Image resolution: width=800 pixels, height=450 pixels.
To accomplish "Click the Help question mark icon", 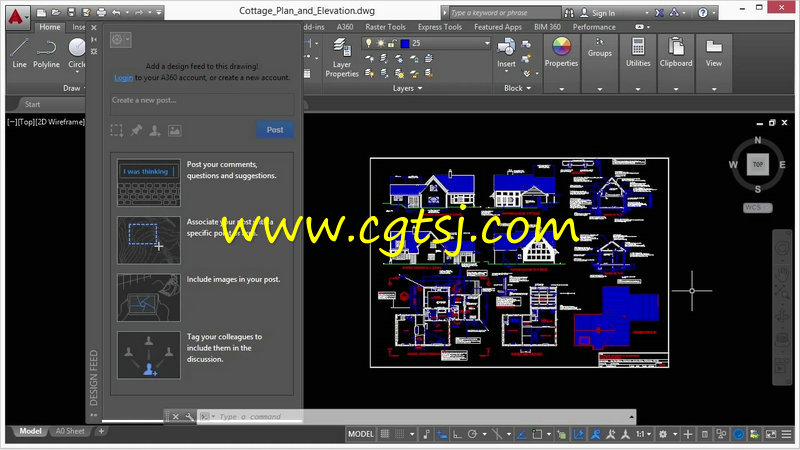I will 703,13.
